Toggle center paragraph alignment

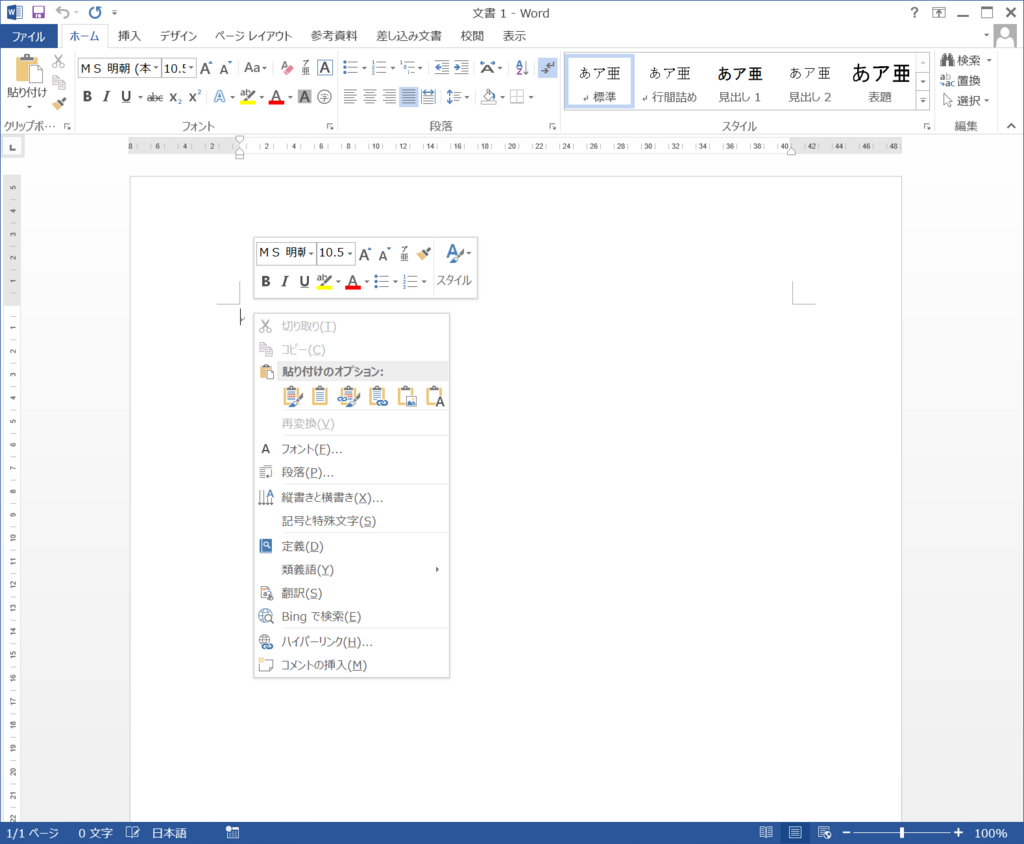[371, 97]
